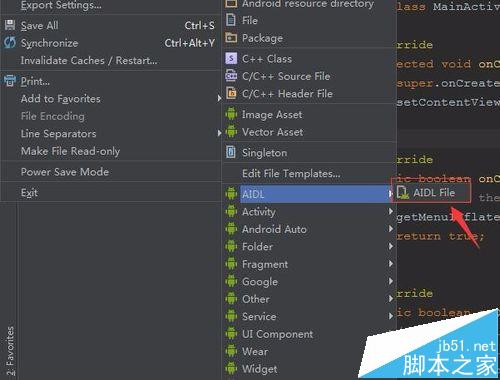
Task: Click setContentView text in the code editor
Action: [x=448, y=102]
